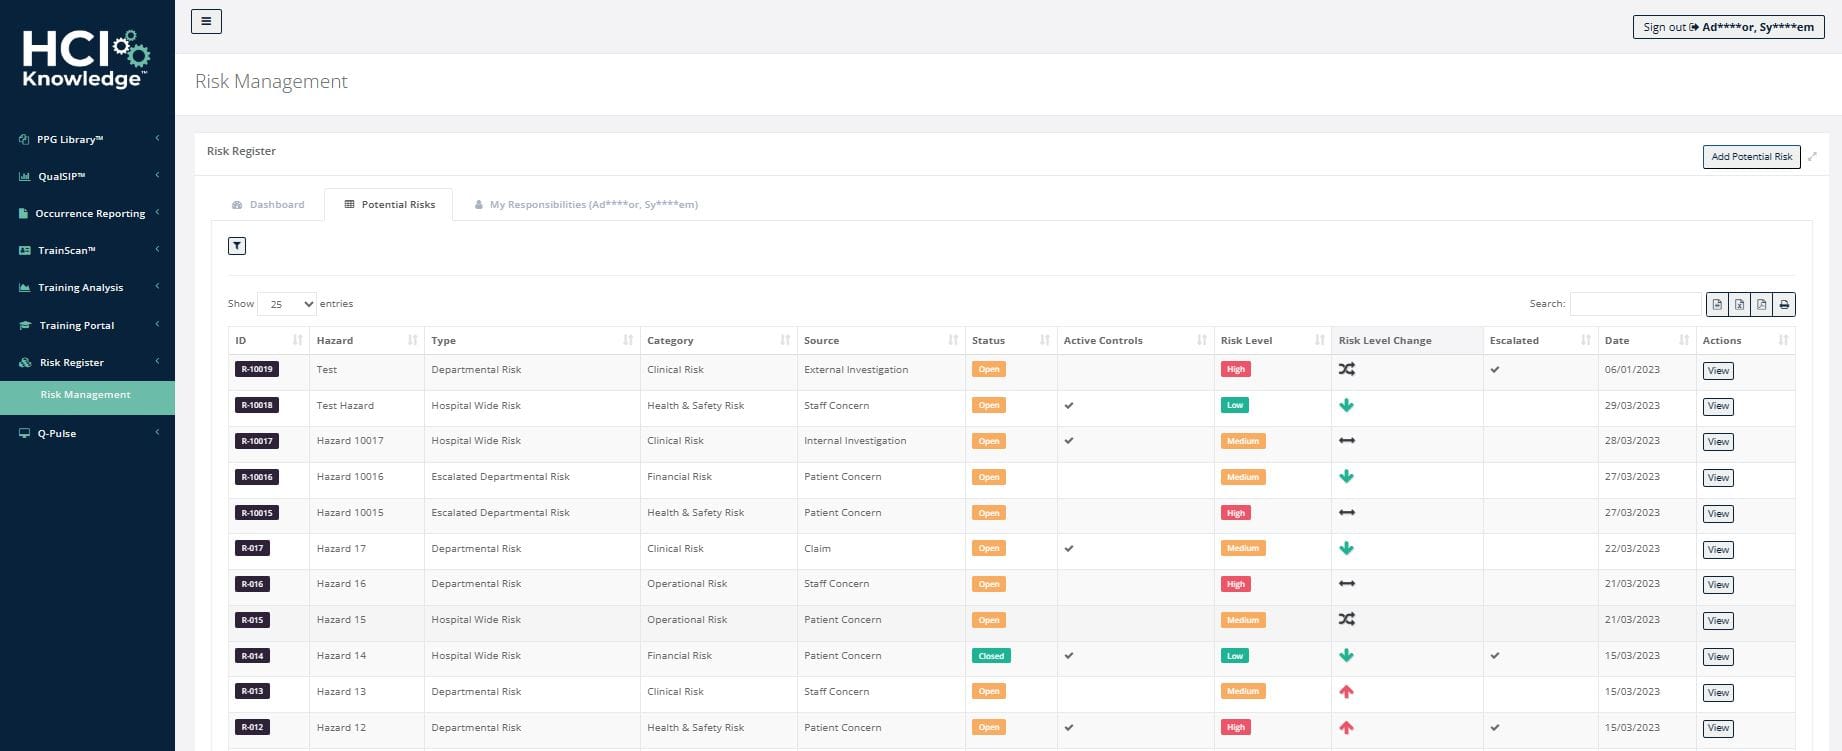Expand the Occurrence Reporting sidebar menu
Screen dimensions: 1842x751
(x=88, y=214)
